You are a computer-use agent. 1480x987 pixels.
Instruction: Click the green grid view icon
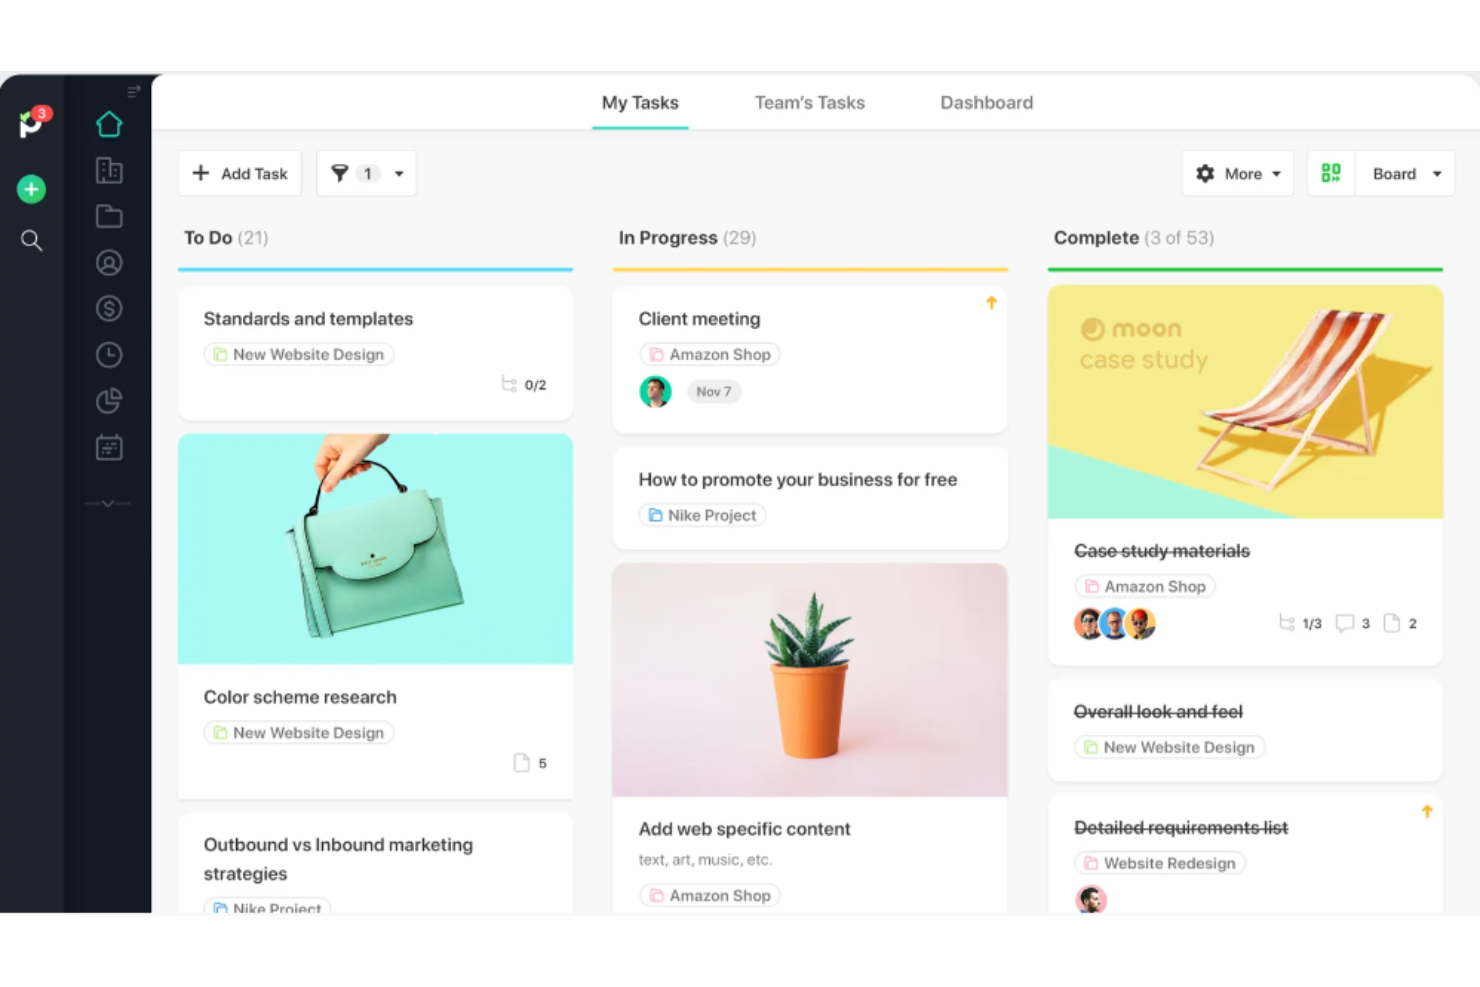pyautogui.click(x=1331, y=173)
